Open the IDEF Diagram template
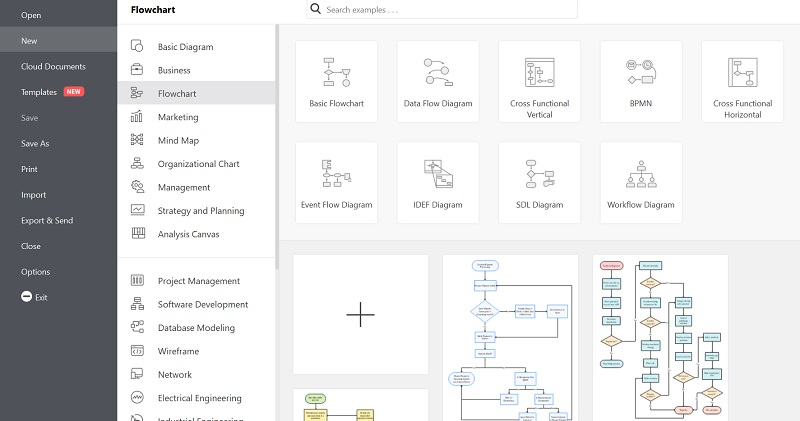Viewport: 800px width, 421px height. (438, 183)
